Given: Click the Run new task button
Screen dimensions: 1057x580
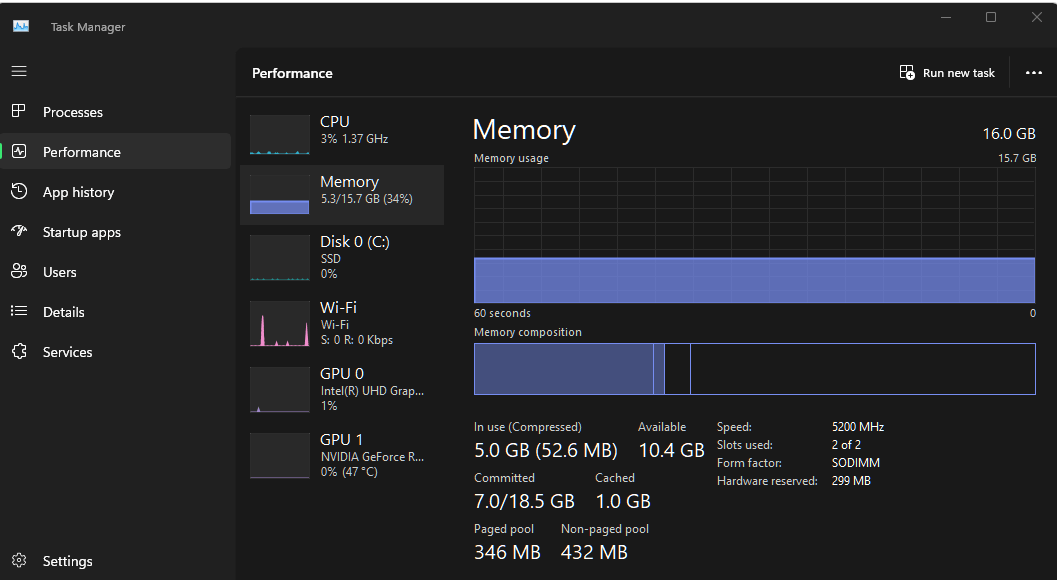Looking at the screenshot, I should (x=947, y=73).
